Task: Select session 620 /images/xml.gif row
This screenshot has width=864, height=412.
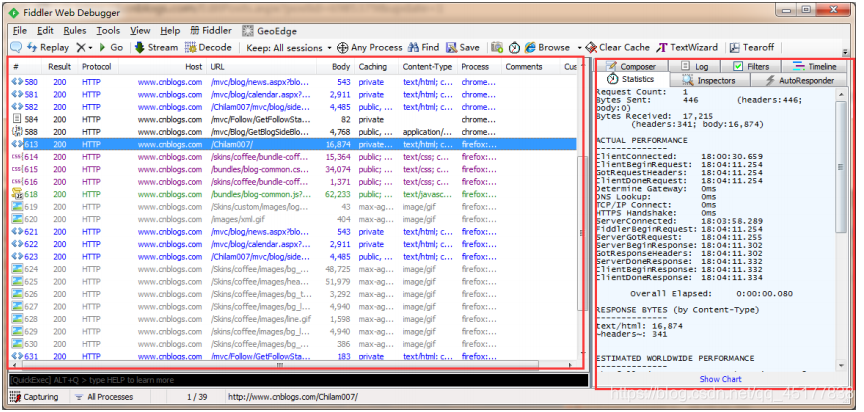Action: [x=293, y=219]
